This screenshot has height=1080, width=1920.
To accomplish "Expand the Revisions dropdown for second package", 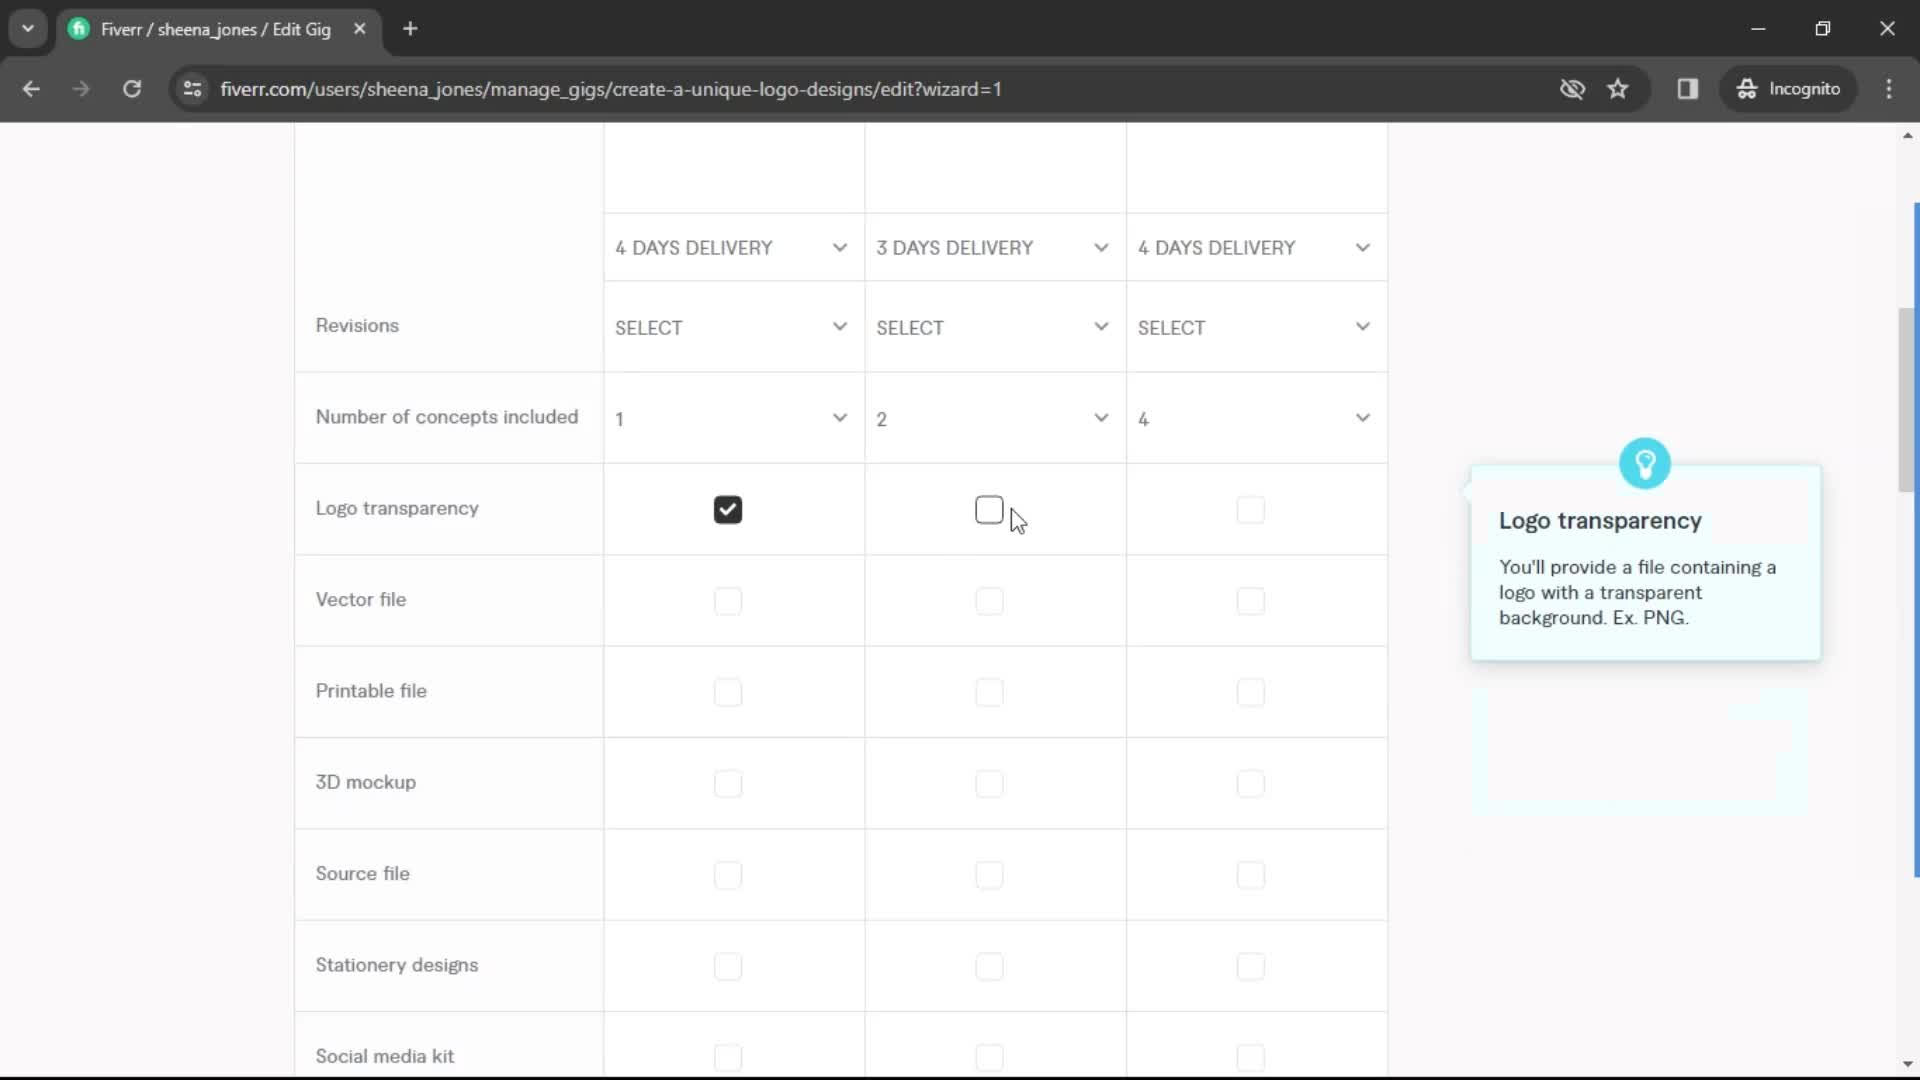I will click(x=989, y=326).
